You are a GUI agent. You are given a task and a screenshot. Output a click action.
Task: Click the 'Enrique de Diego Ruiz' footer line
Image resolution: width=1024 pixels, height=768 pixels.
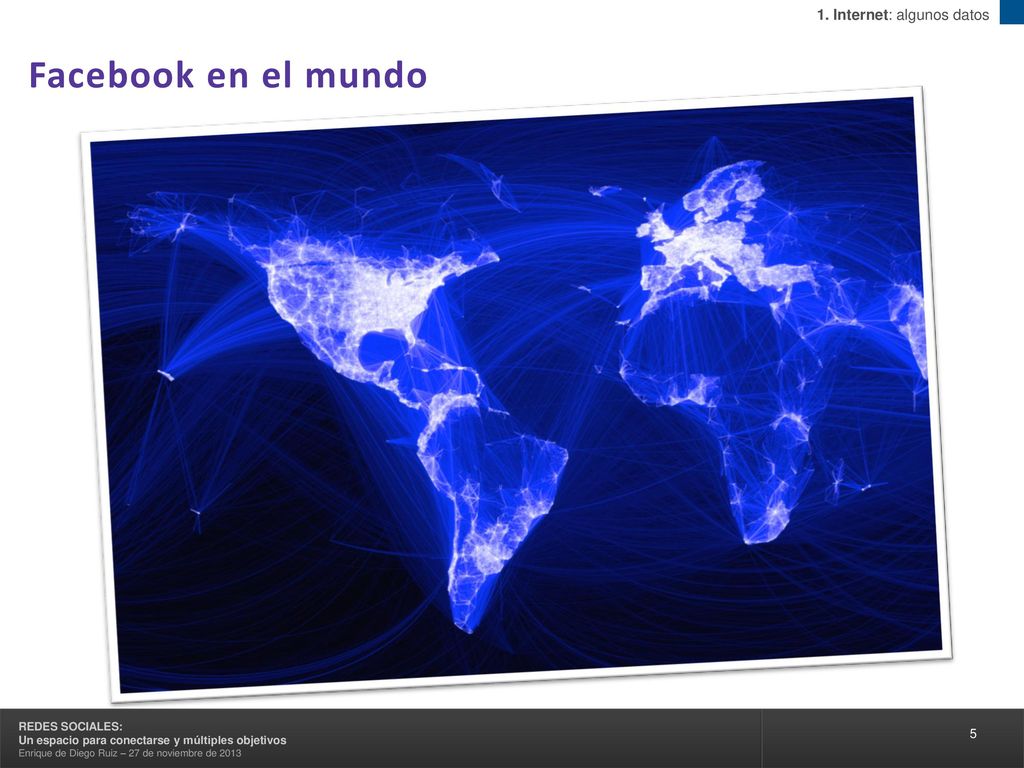(x=129, y=753)
